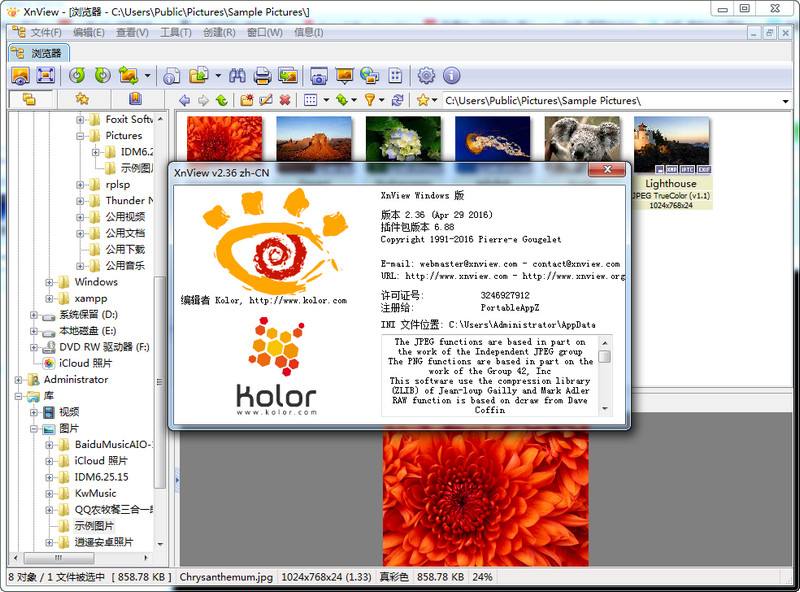Open the address path dropdown arrow
Viewport: 800px width, 592px height.
coord(786,100)
